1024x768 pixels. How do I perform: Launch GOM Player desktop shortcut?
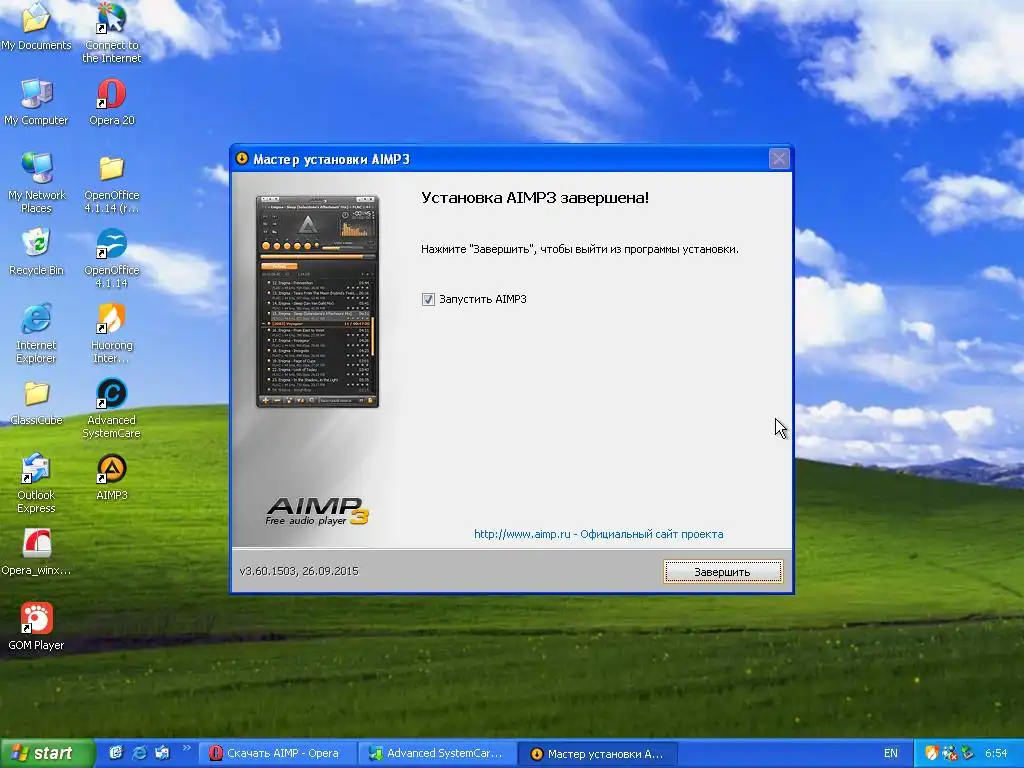click(36, 627)
